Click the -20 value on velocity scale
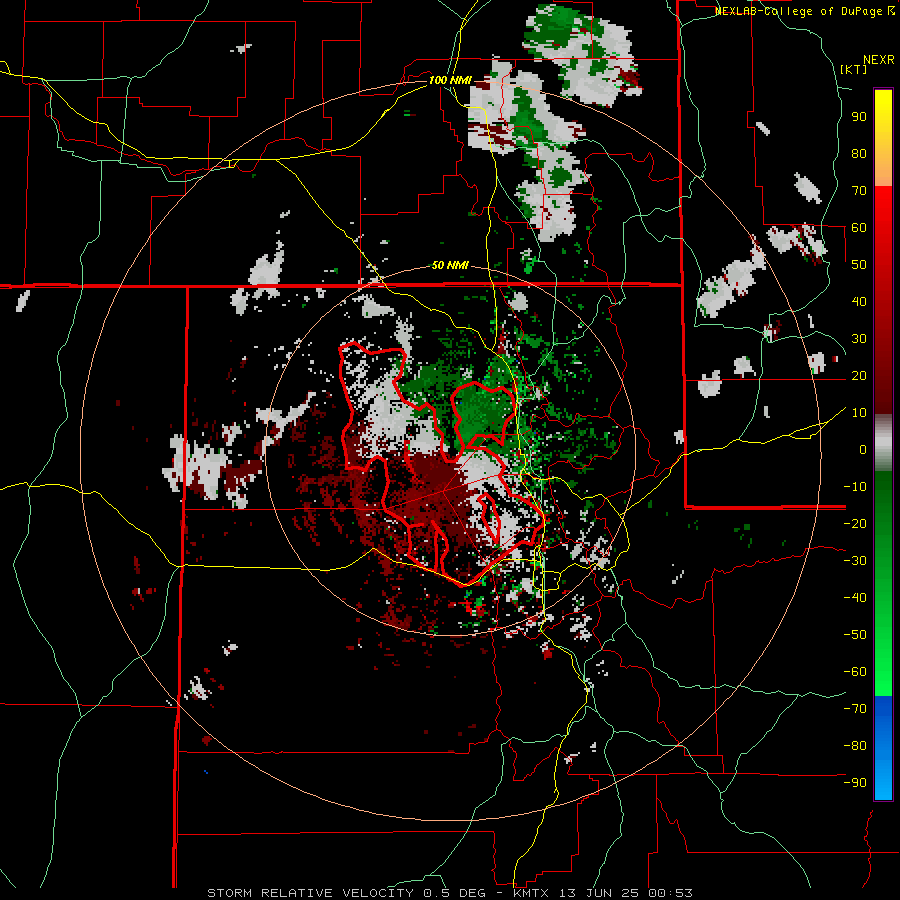 tap(855, 524)
